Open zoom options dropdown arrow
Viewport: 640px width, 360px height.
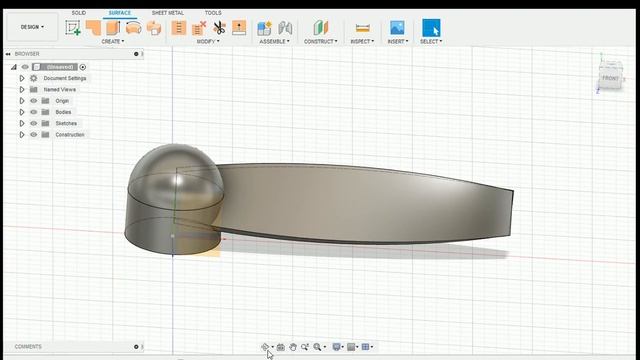pos(325,347)
